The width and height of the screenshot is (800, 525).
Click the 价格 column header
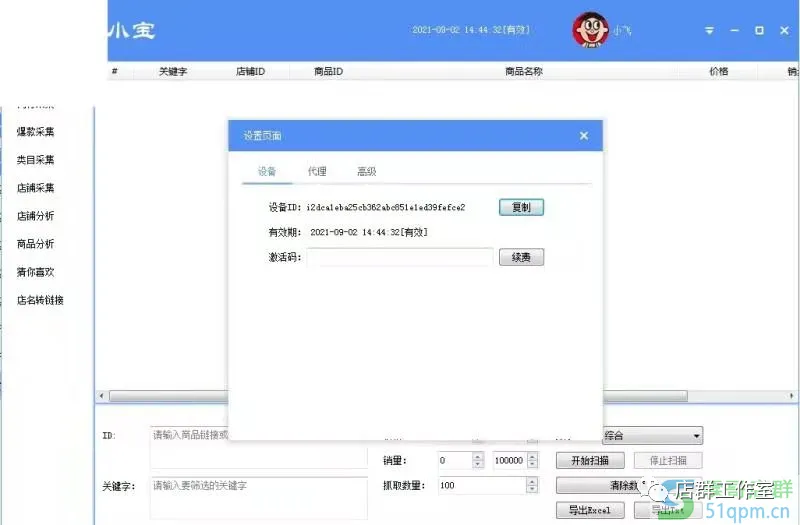718,71
